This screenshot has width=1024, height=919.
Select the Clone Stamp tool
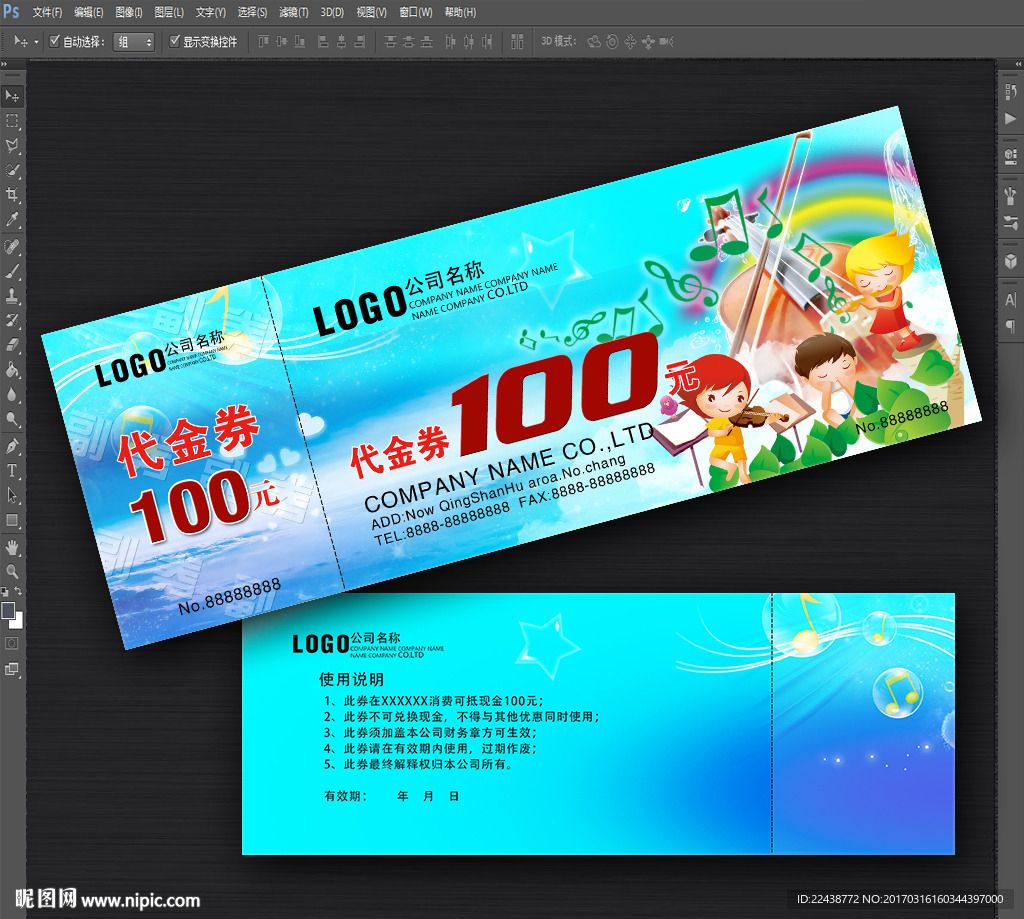tap(12, 296)
